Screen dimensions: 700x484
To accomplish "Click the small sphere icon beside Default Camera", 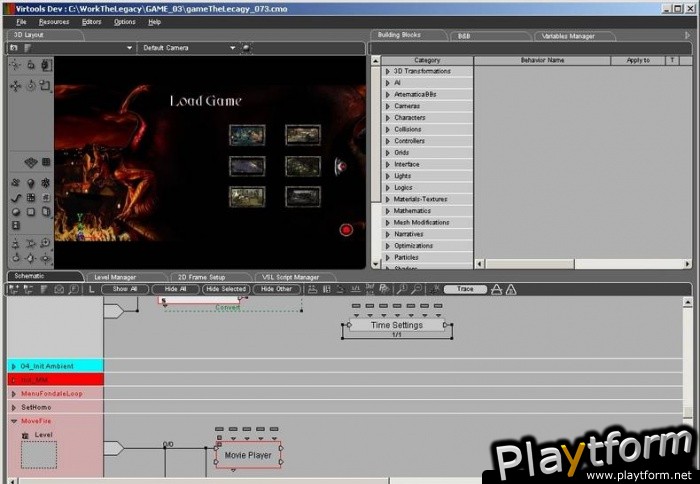I will click(x=246, y=48).
